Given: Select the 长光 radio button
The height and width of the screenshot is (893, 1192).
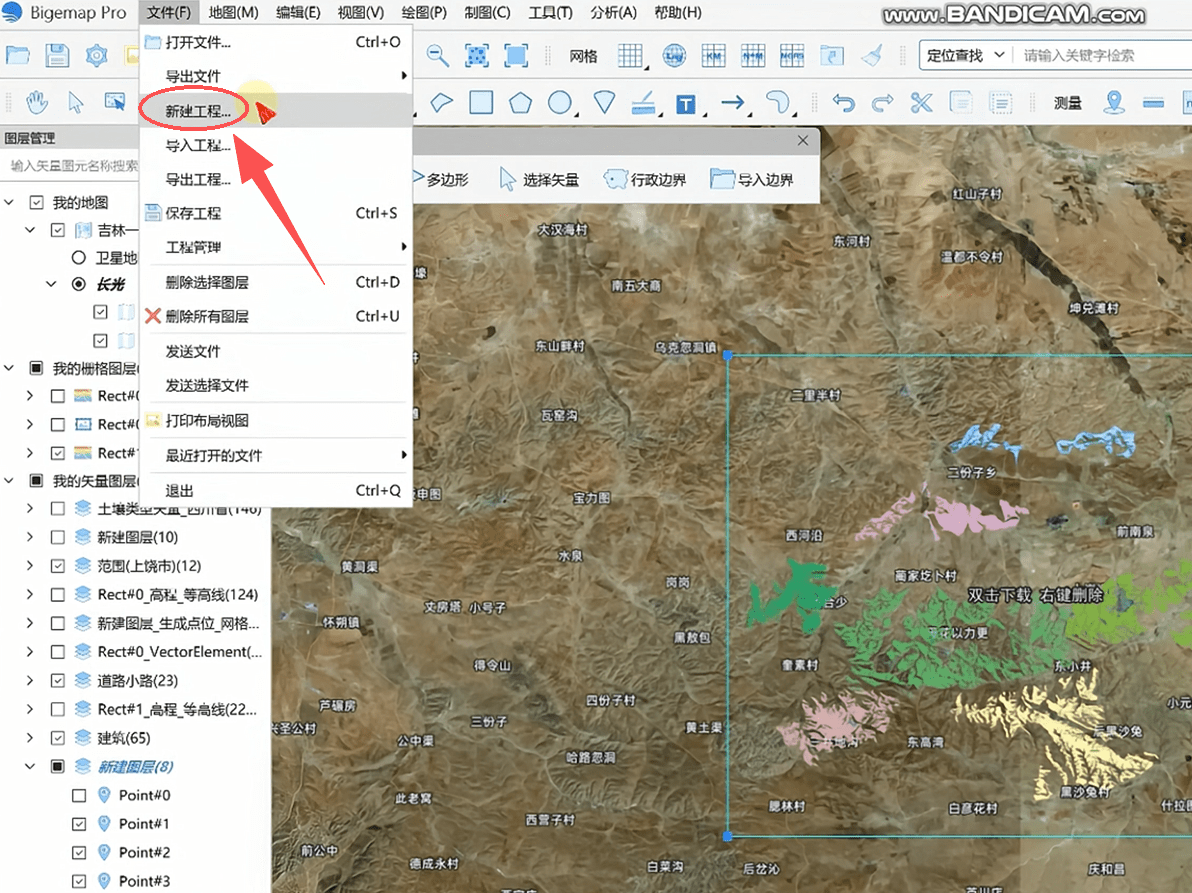Looking at the screenshot, I should (x=78, y=283).
